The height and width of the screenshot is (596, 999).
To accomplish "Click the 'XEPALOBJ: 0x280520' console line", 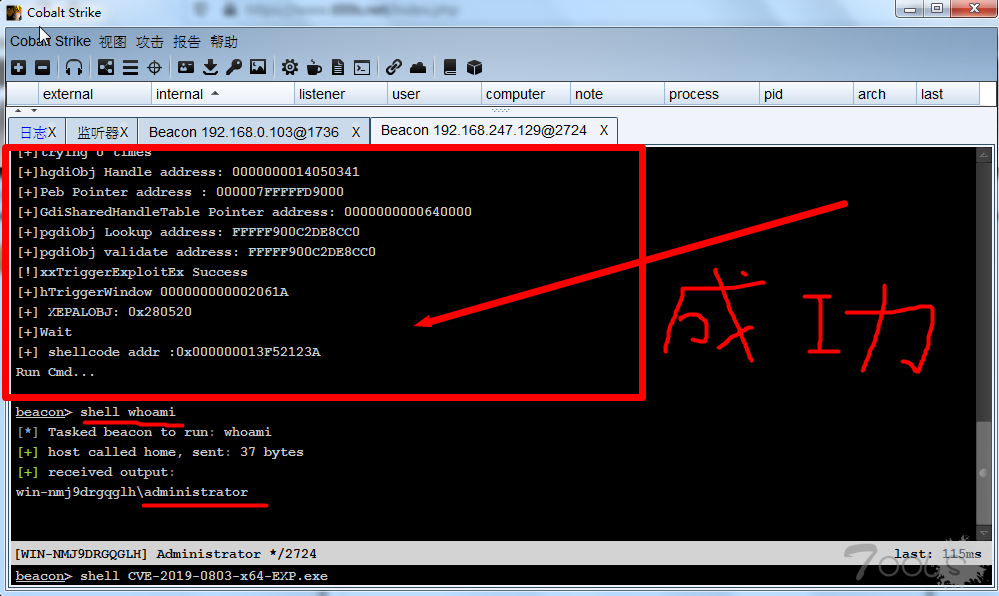I will click(x=104, y=312).
